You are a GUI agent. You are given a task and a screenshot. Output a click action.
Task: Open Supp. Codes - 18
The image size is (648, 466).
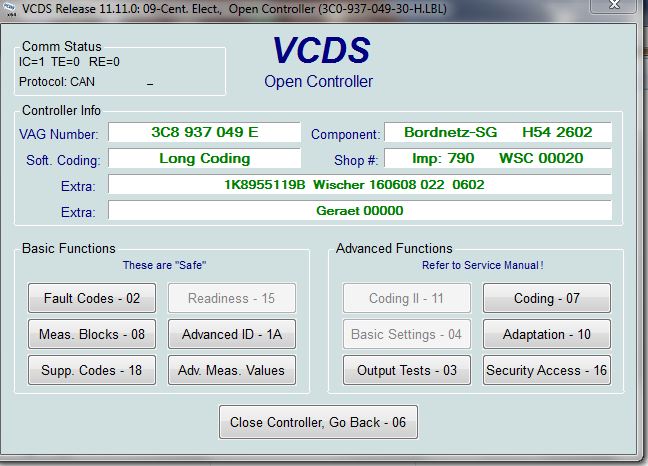[x=92, y=370]
